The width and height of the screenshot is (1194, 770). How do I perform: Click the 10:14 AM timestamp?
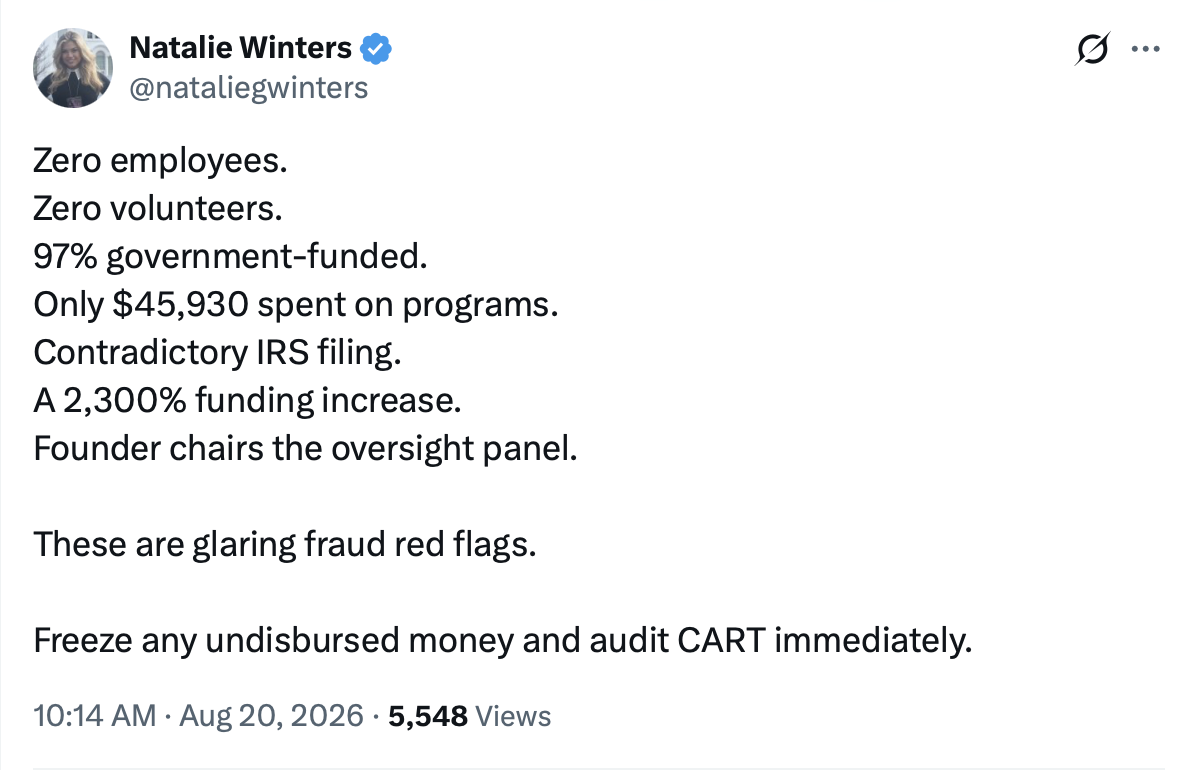[94, 716]
